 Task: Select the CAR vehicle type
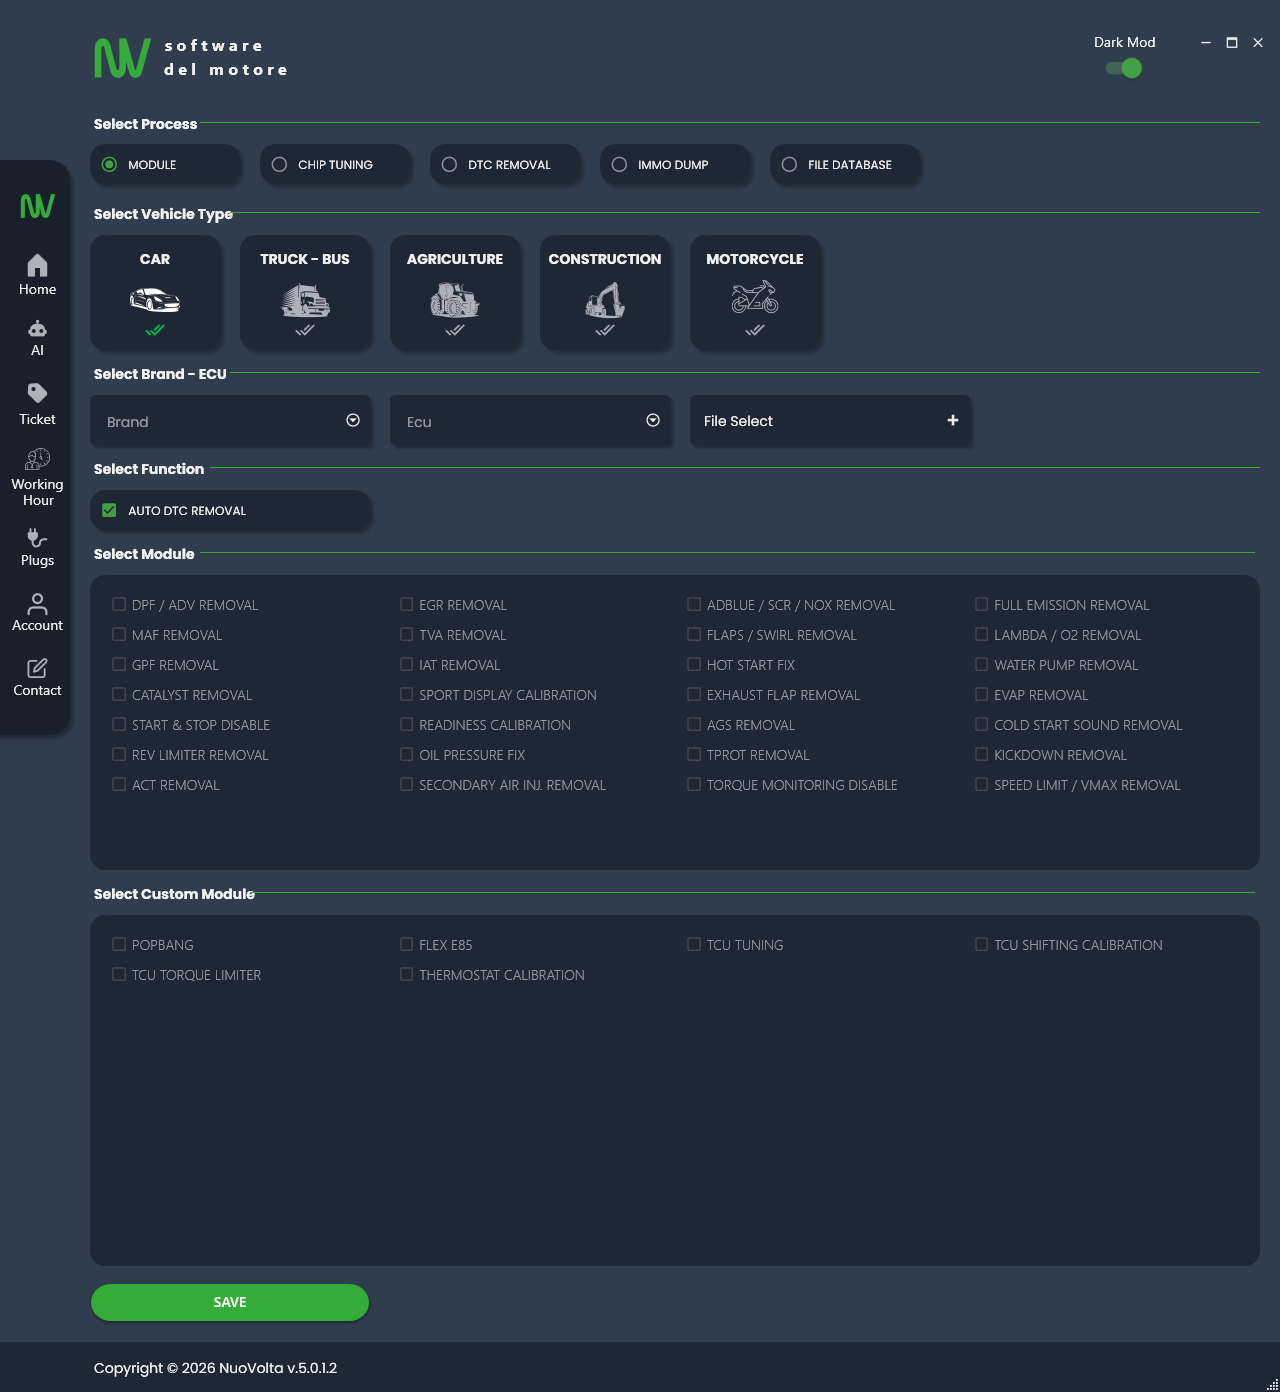pos(156,293)
